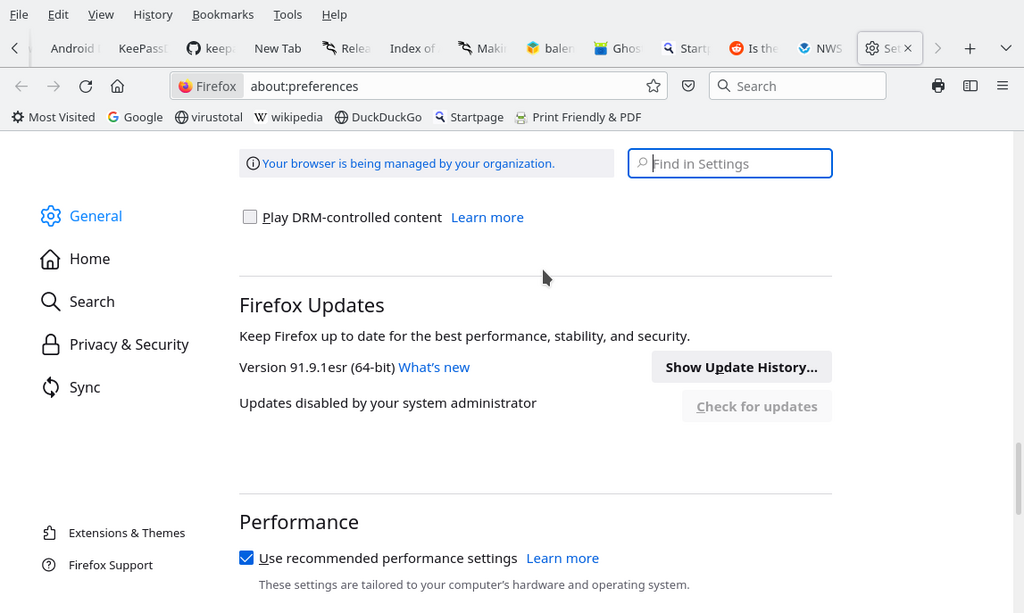The image size is (1024, 613).
Task: Open the Tools menu
Action: [x=287, y=14]
